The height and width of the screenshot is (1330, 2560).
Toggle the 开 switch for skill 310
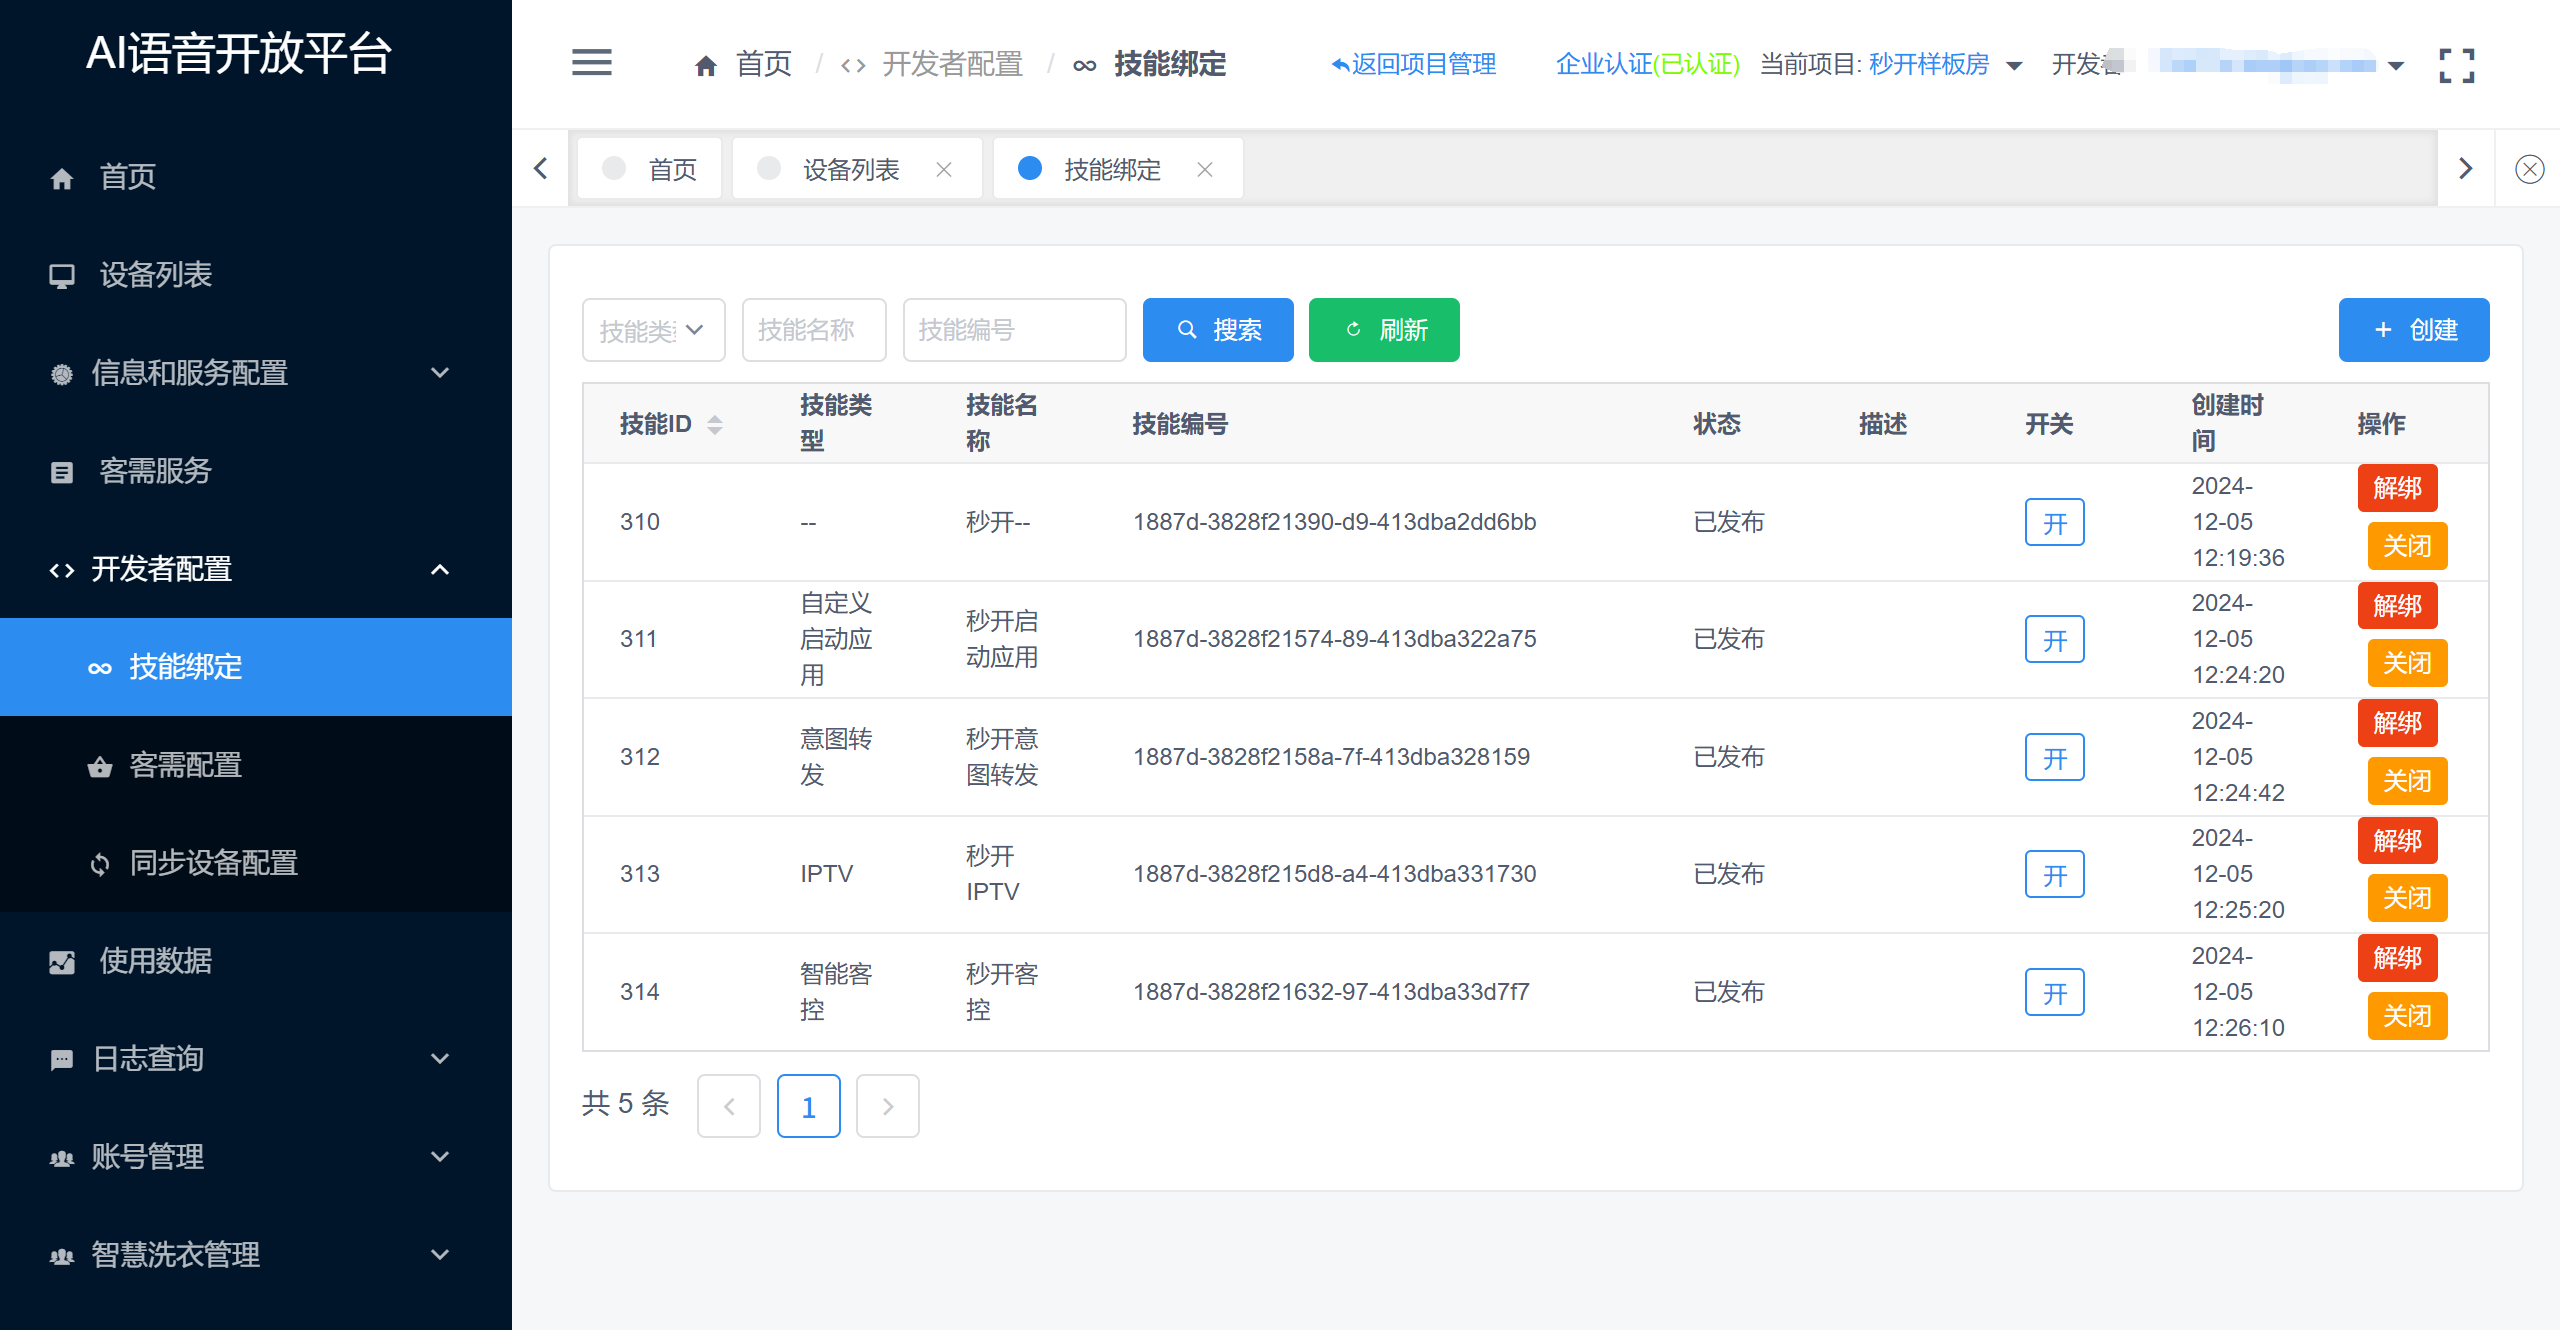tap(2054, 522)
